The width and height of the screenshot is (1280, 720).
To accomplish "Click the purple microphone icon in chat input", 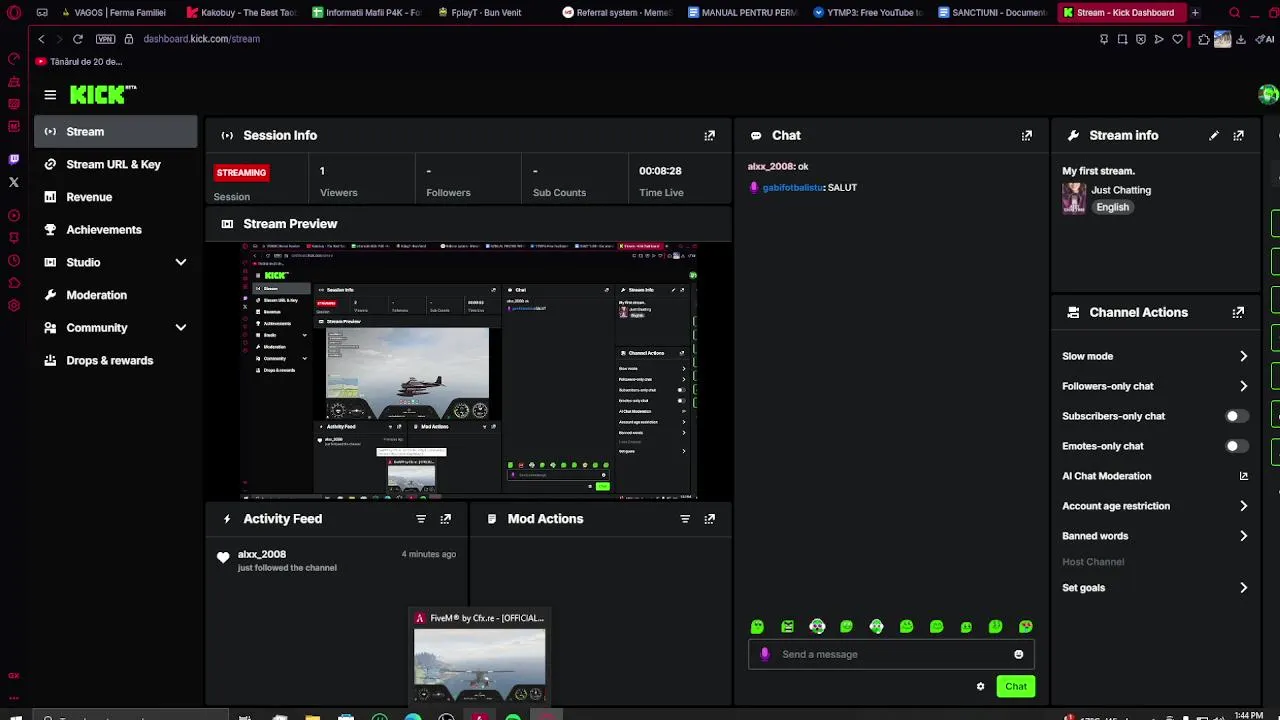I will point(765,654).
